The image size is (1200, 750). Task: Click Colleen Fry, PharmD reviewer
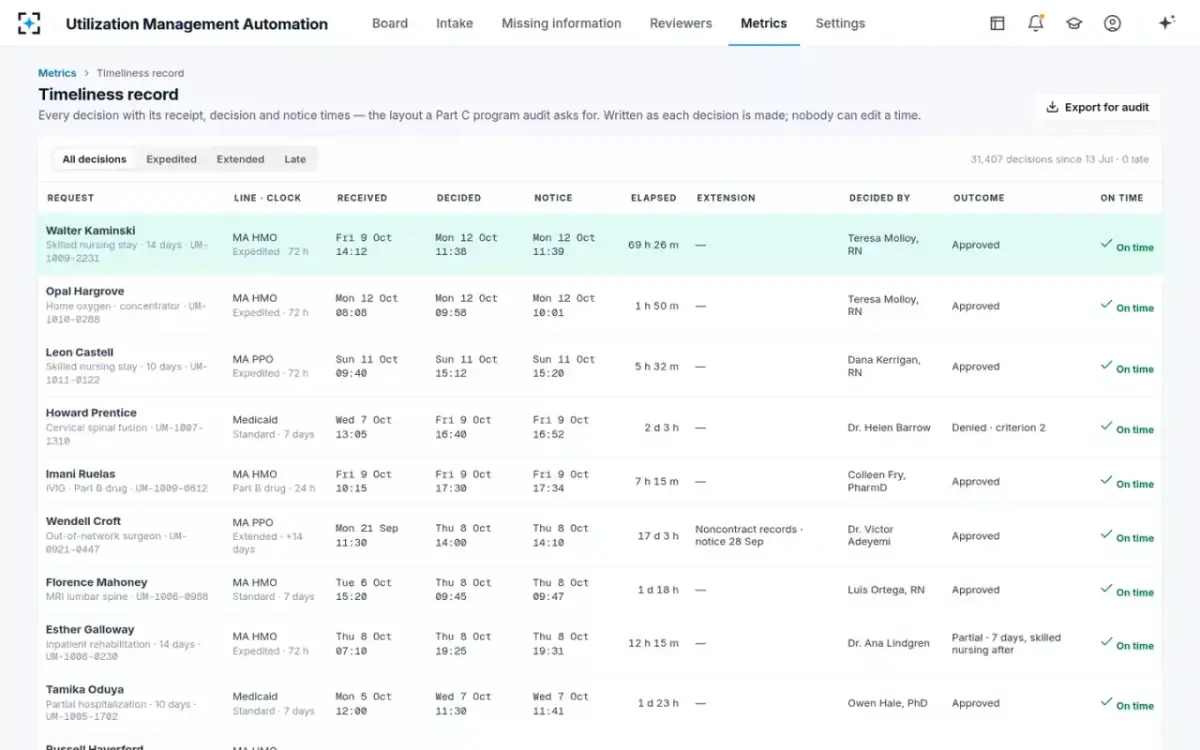[877, 481]
